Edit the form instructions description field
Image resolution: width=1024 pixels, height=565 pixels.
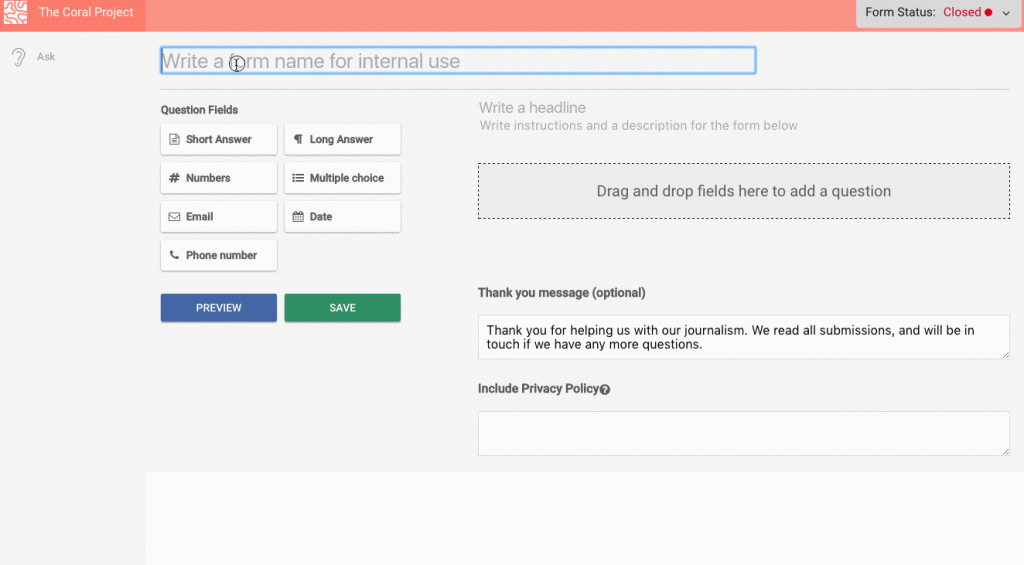(638, 125)
